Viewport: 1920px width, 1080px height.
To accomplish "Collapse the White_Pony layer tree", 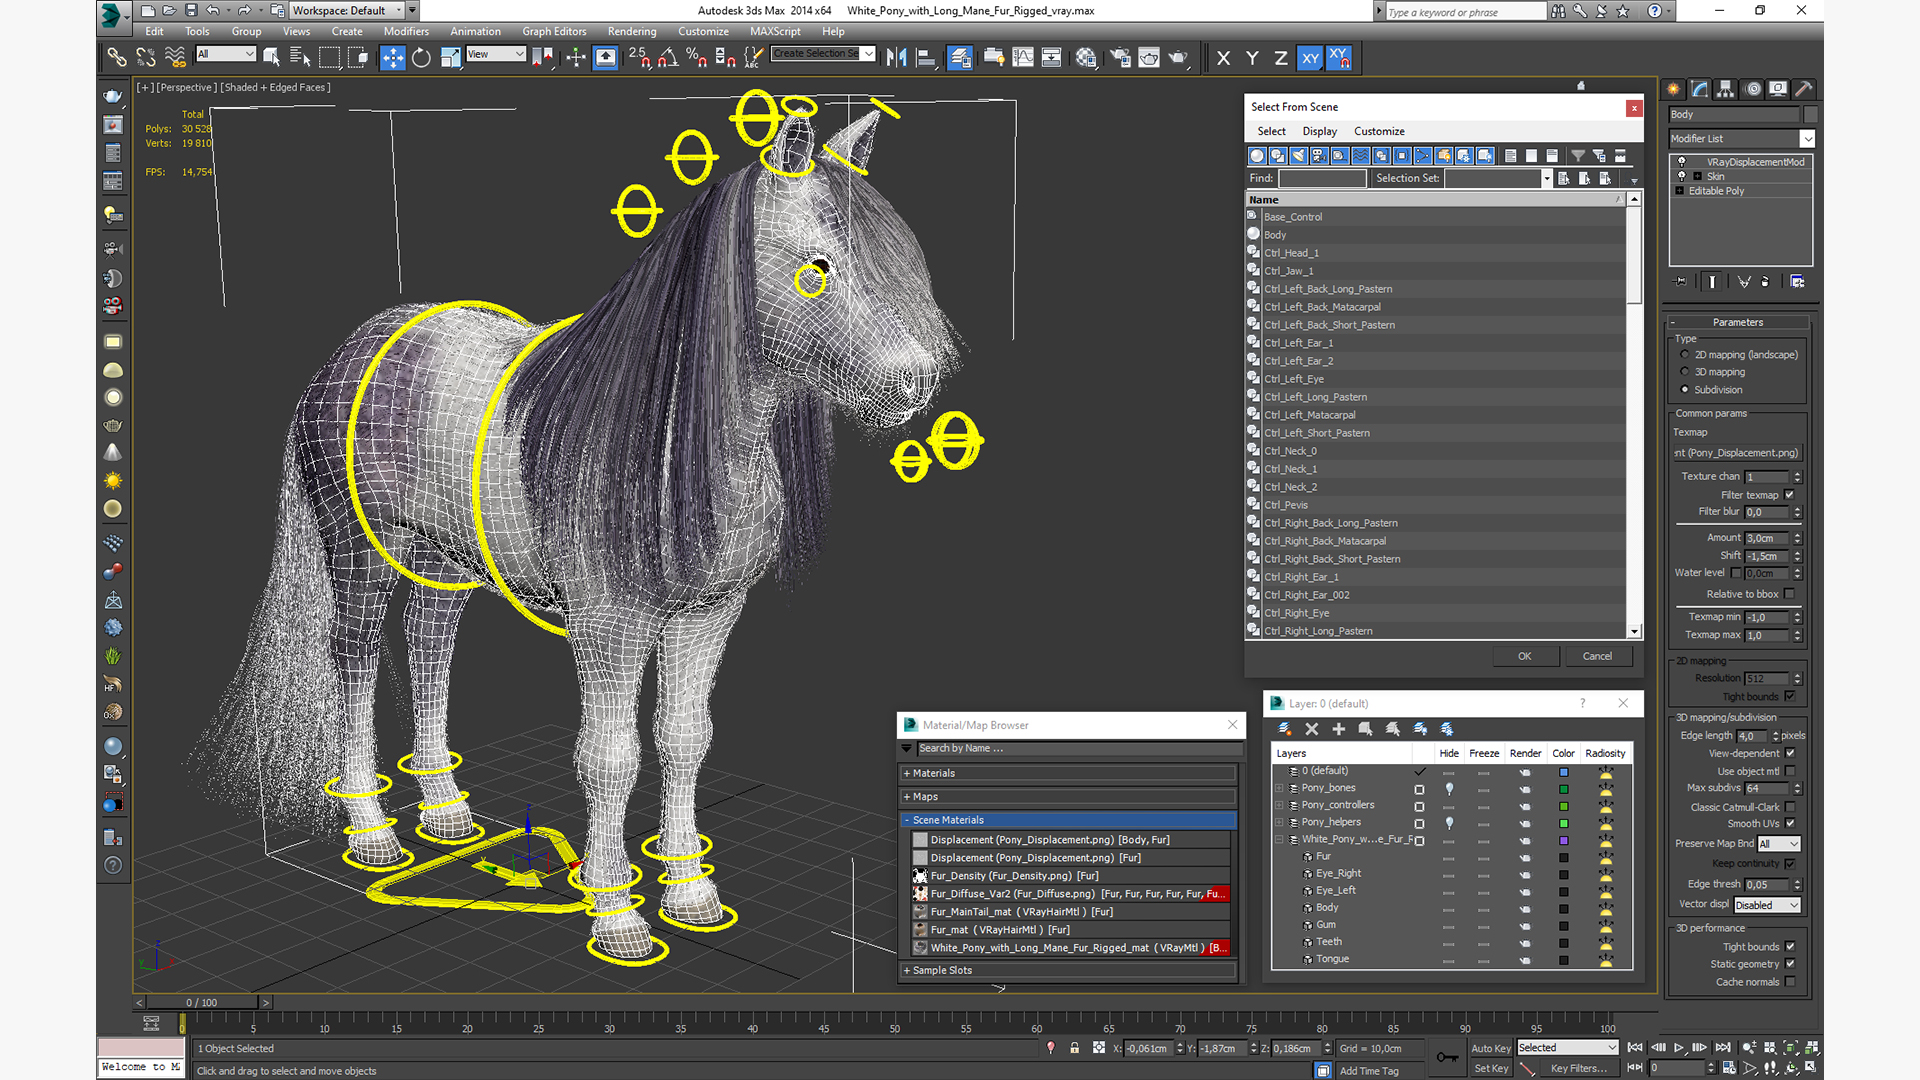I will coord(1280,840).
